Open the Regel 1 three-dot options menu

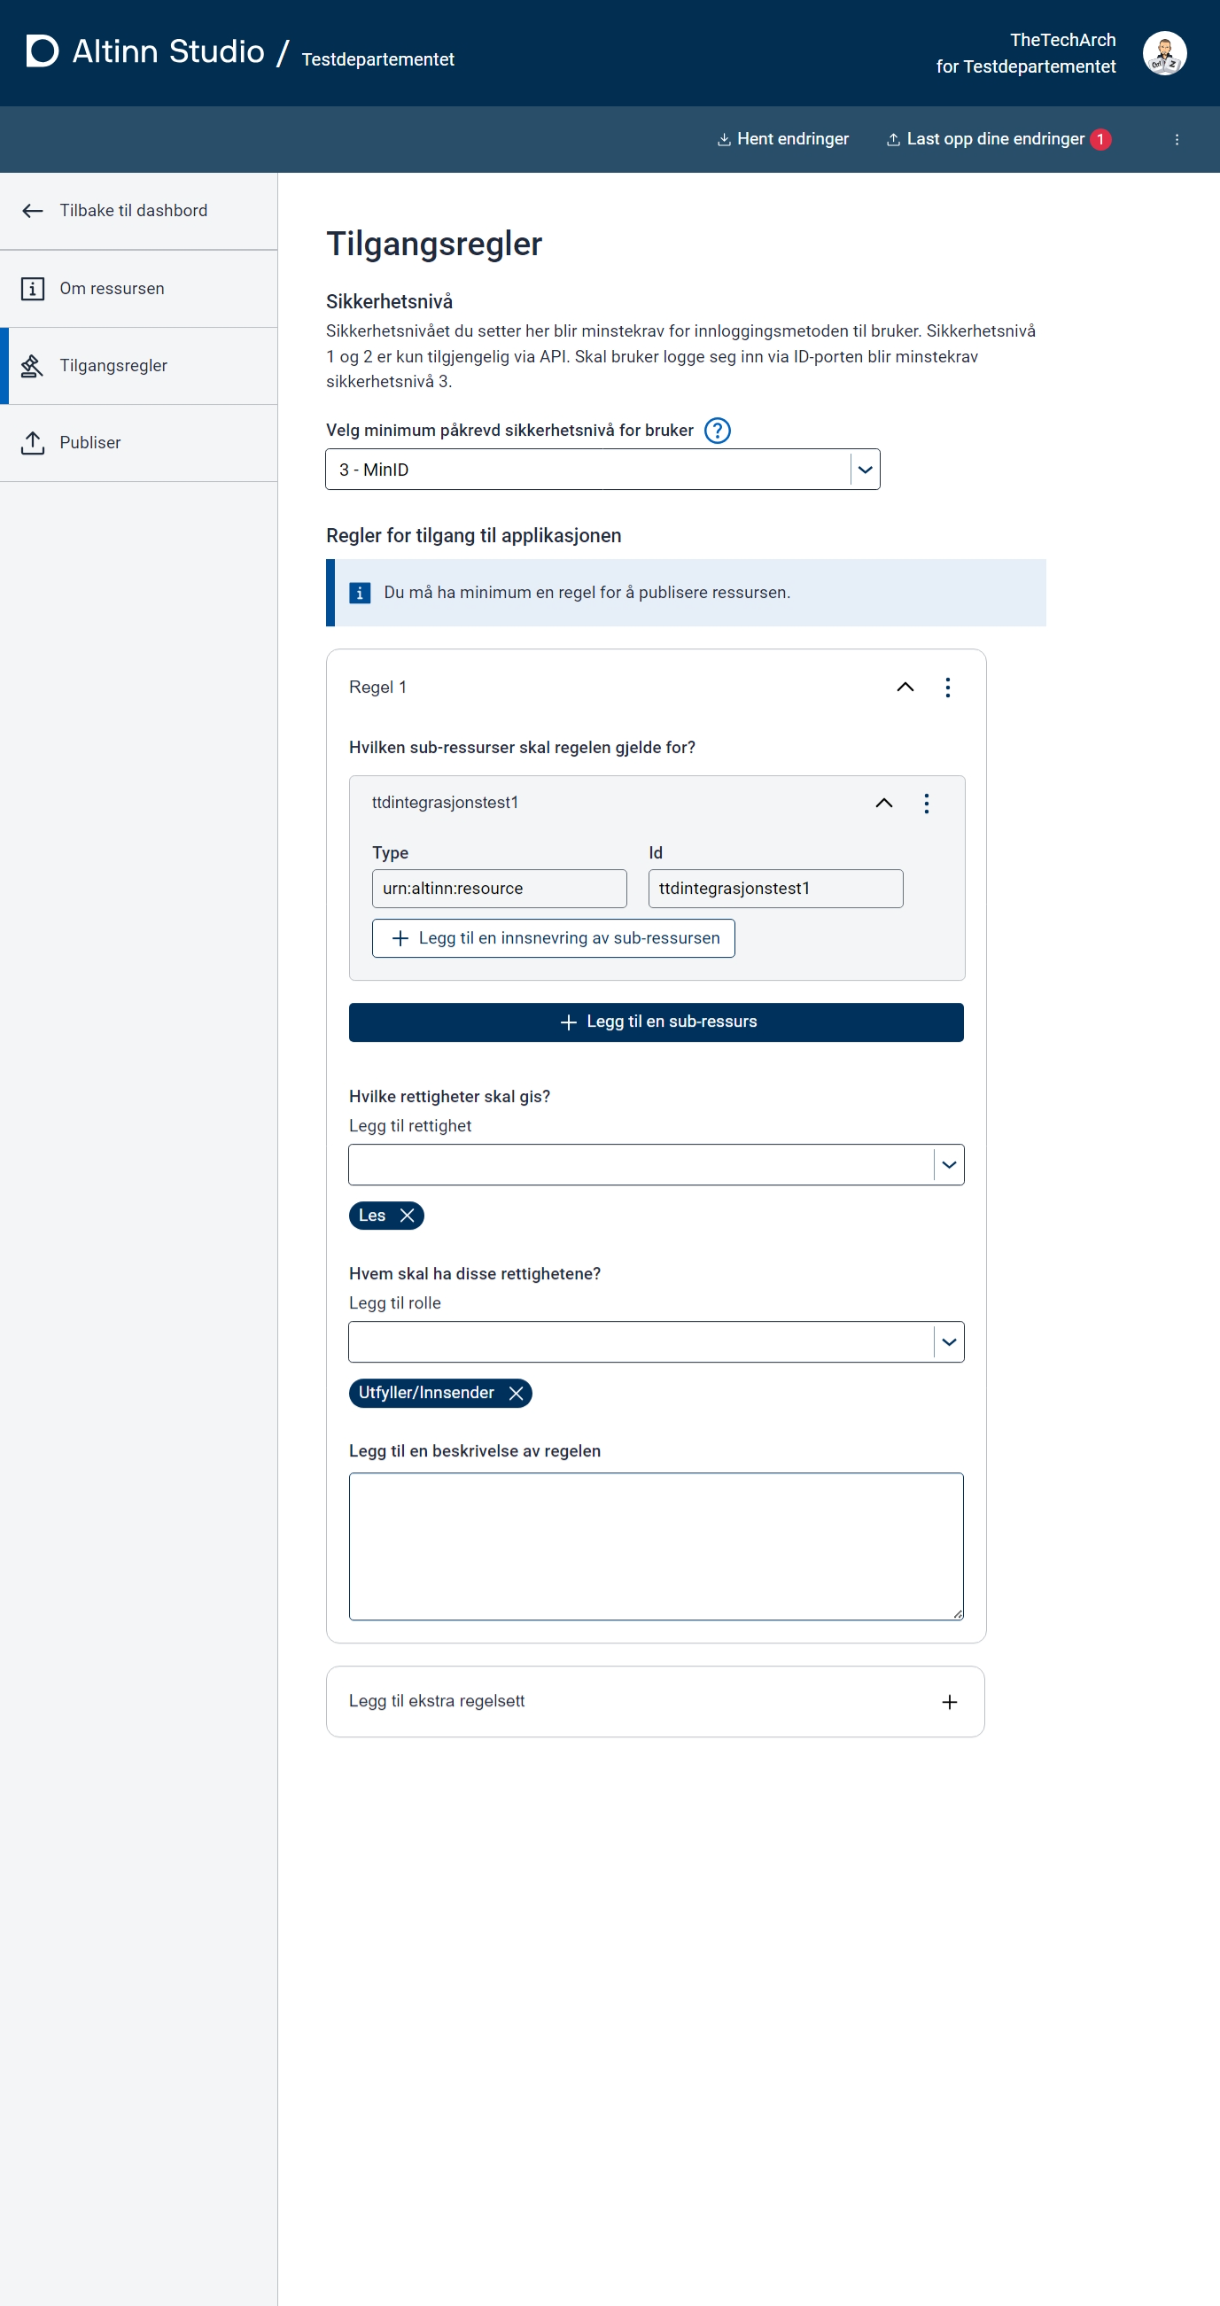[x=947, y=687]
